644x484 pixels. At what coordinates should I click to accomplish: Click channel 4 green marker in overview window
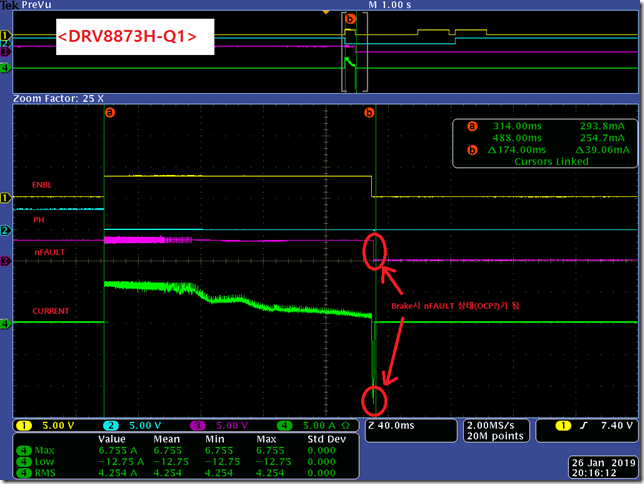tap(5, 68)
